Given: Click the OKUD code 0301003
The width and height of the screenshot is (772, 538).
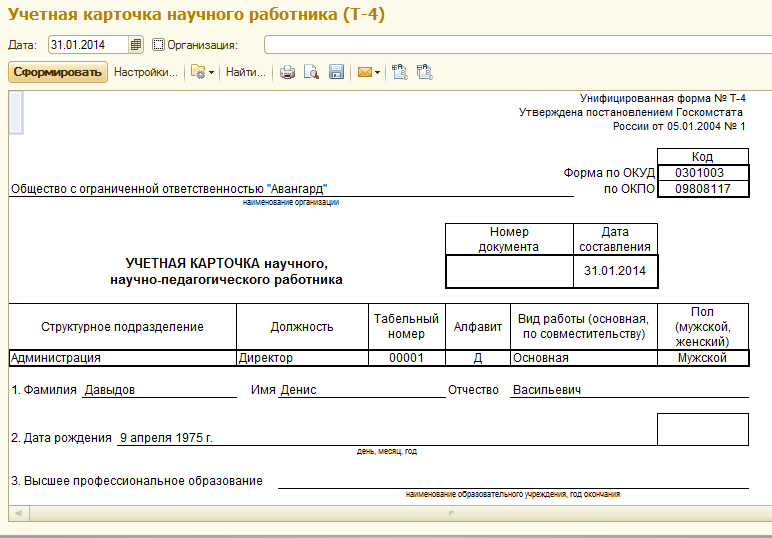Looking at the screenshot, I should point(703,173).
